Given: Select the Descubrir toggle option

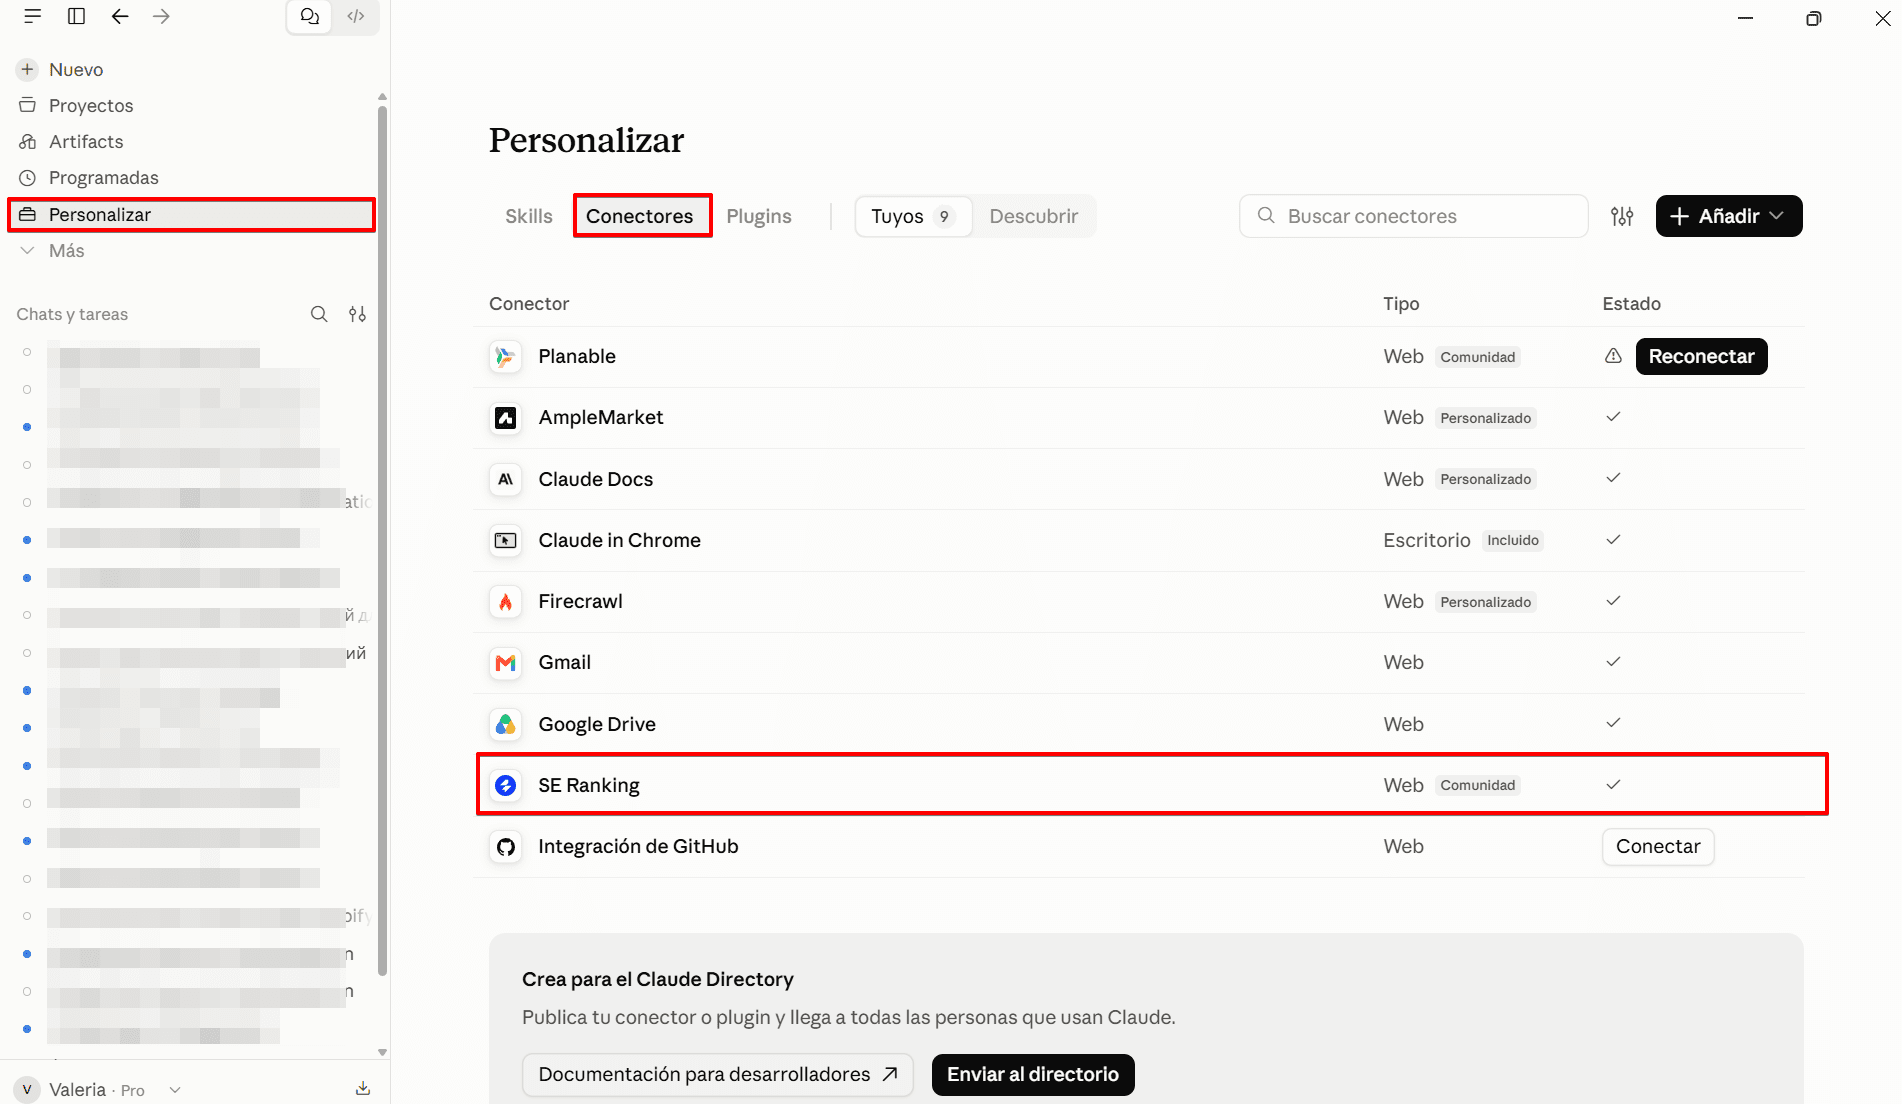Looking at the screenshot, I should pyautogui.click(x=1033, y=216).
